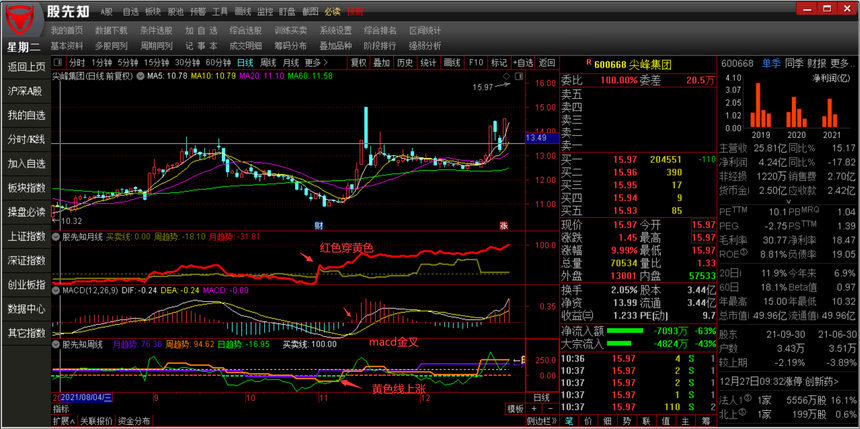Switch chart to 周线 weekly period
860x429 pixels.
point(268,63)
